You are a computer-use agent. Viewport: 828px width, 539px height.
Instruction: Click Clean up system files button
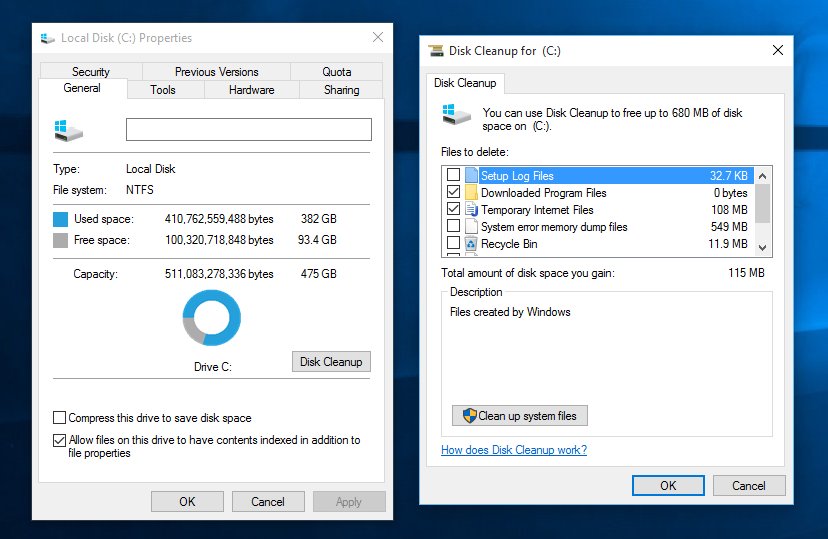tap(520, 415)
